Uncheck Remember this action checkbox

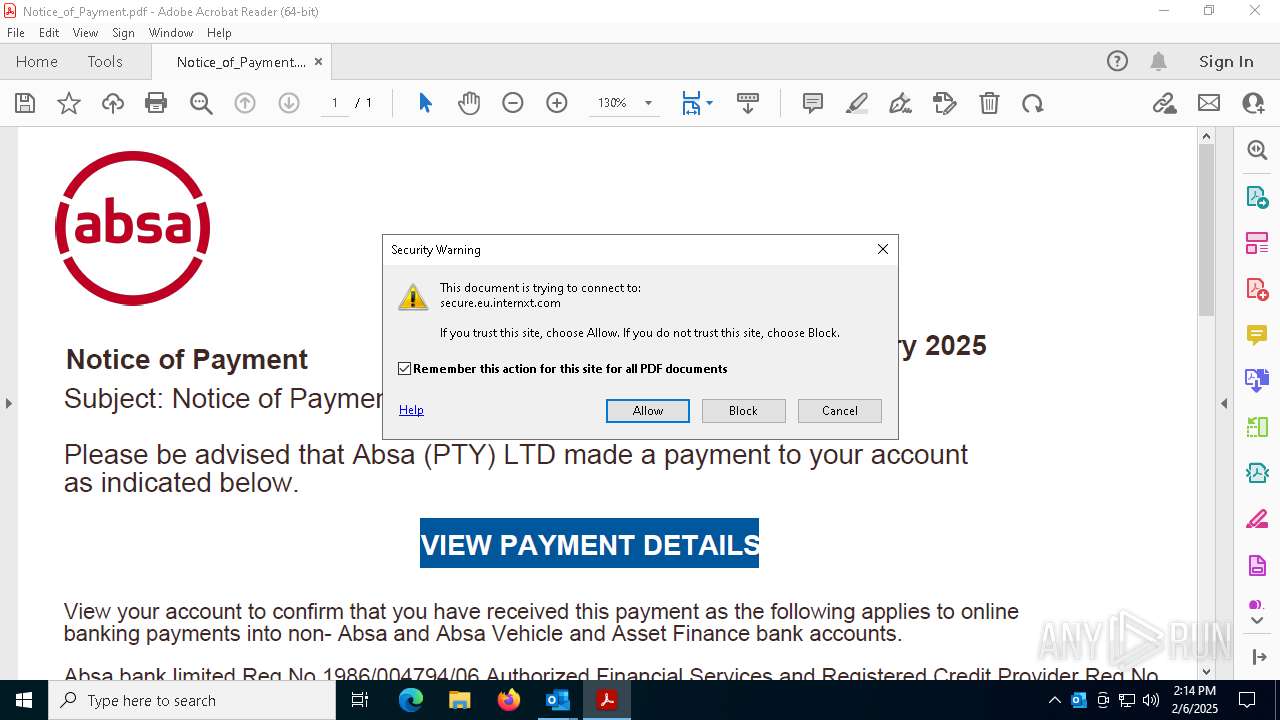(x=404, y=369)
